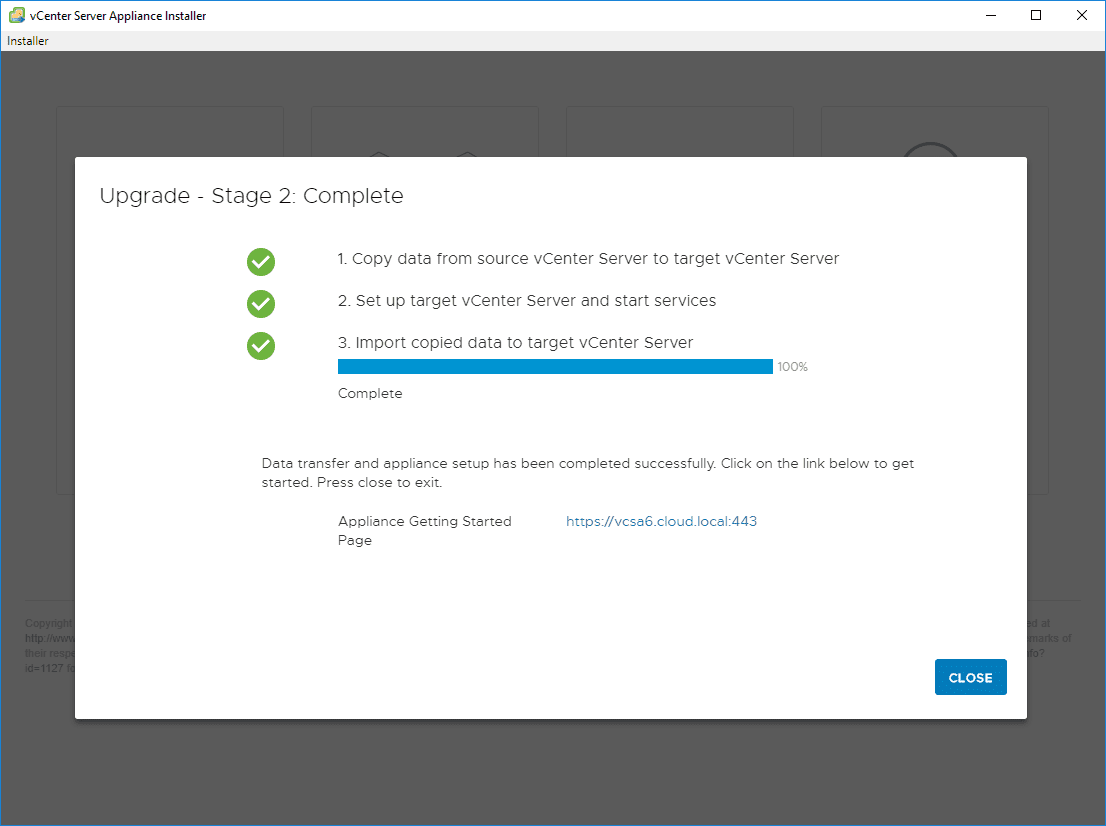The width and height of the screenshot is (1106, 826).
Task: Click the vCenter installer app icon in the title bar
Action: coord(17,15)
